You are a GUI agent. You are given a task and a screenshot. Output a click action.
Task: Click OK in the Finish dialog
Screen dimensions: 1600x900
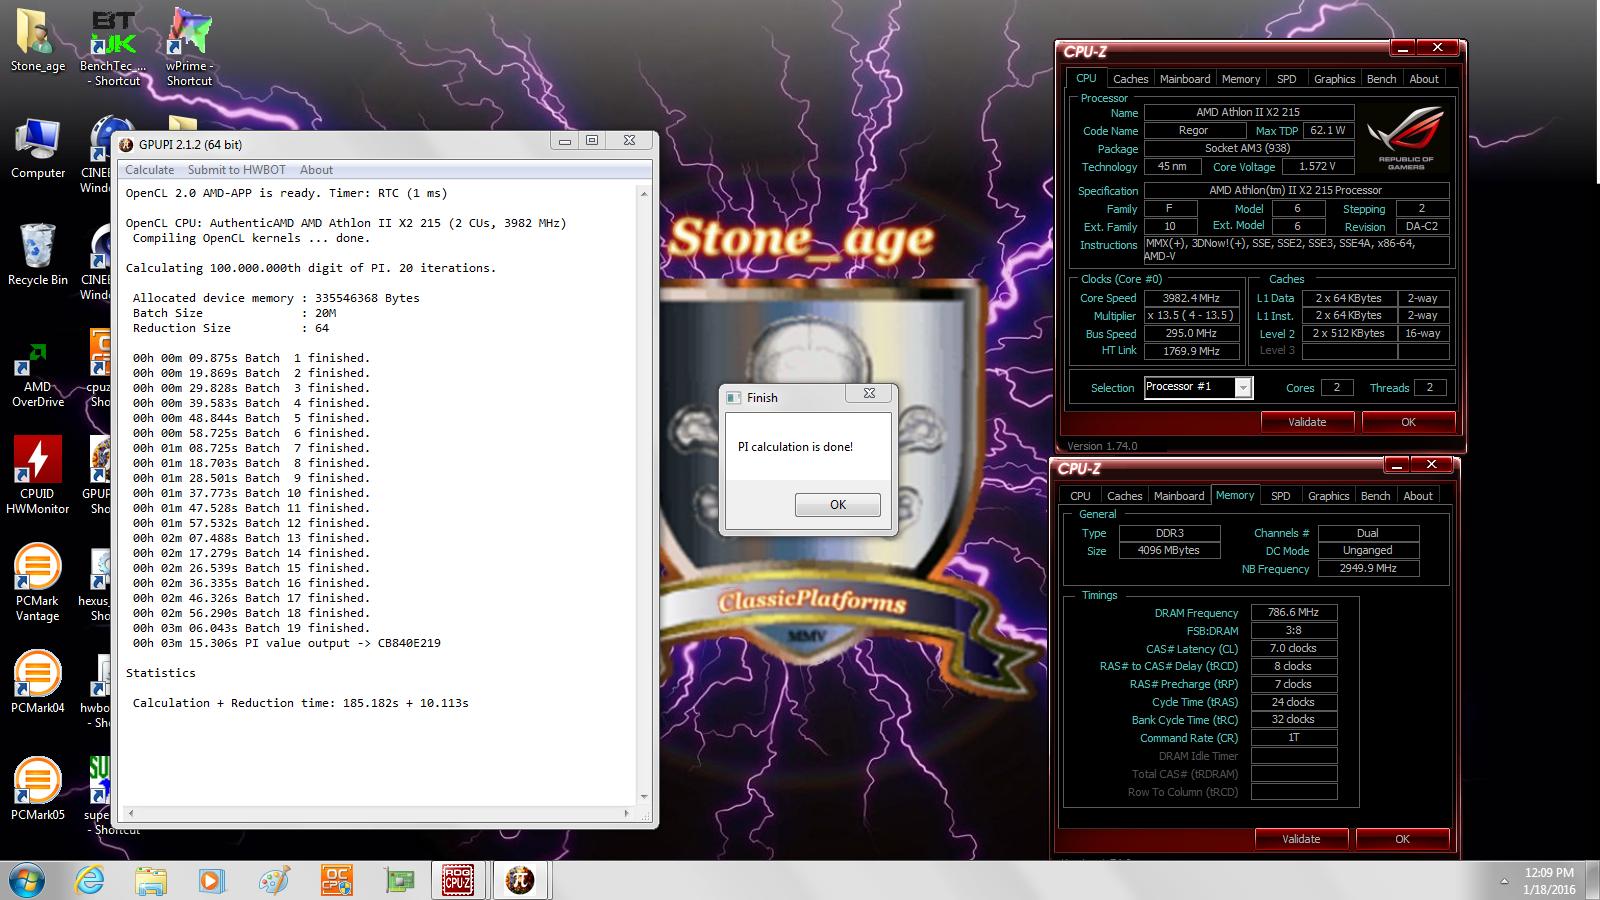point(838,505)
